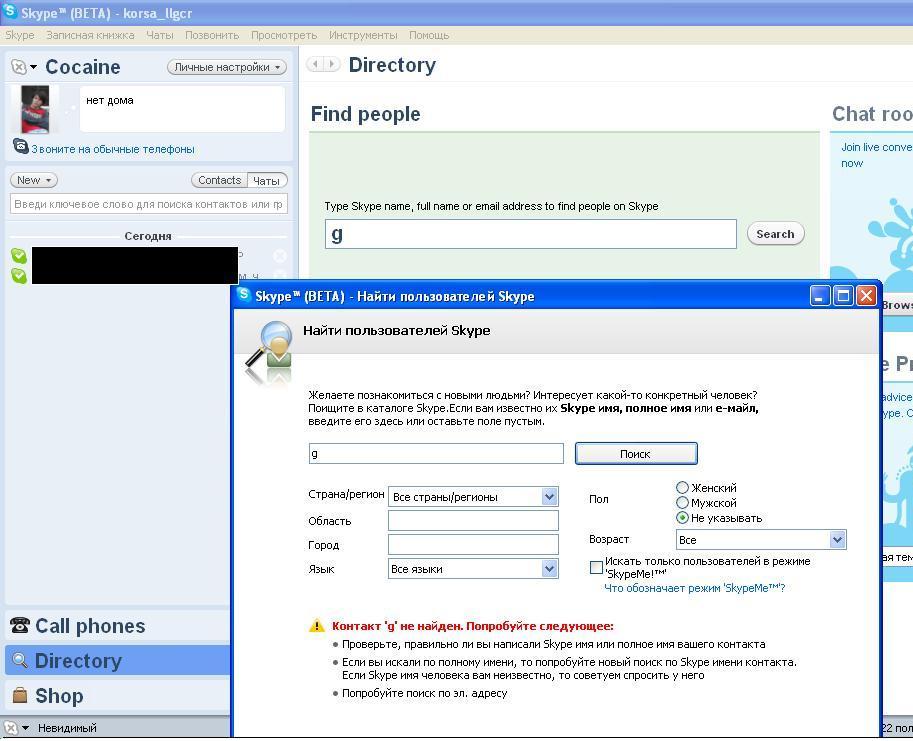The width and height of the screenshot is (913, 741).
Task: Switch to the Contacts tab
Action: [220, 180]
